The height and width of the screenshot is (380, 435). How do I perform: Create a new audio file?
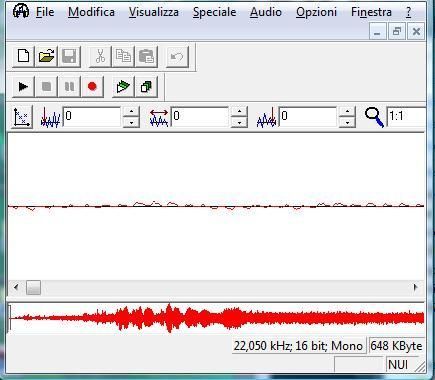pos(23,56)
